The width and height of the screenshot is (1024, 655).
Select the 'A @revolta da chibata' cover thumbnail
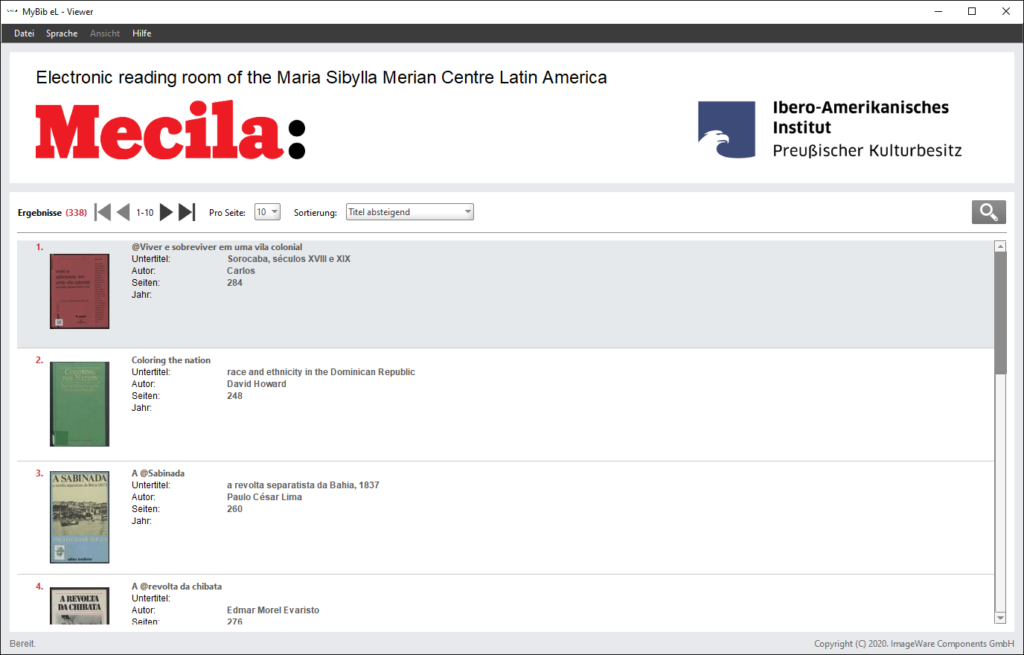coord(79,606)
